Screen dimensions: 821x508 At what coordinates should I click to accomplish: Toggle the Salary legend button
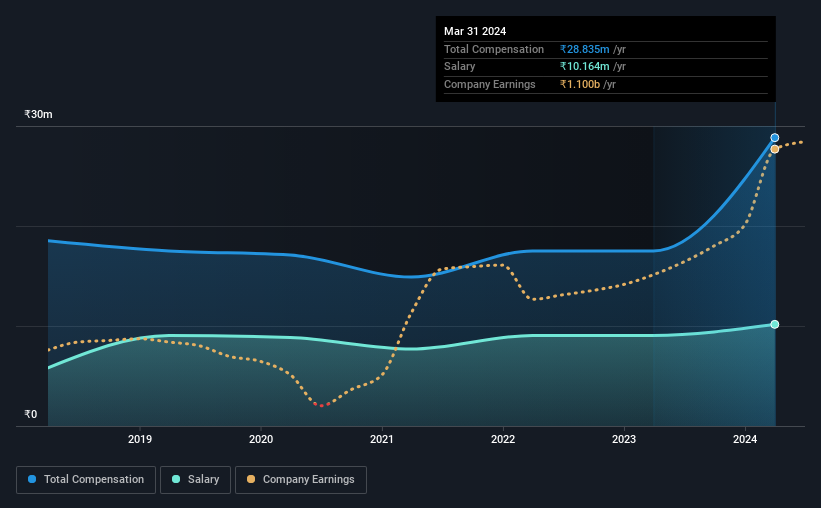195,480
